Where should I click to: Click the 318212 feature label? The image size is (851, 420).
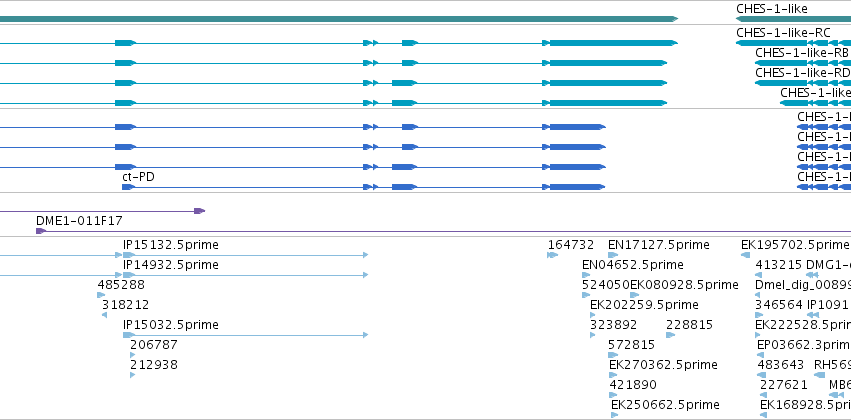pyautogui.click(x=125, y=304)
